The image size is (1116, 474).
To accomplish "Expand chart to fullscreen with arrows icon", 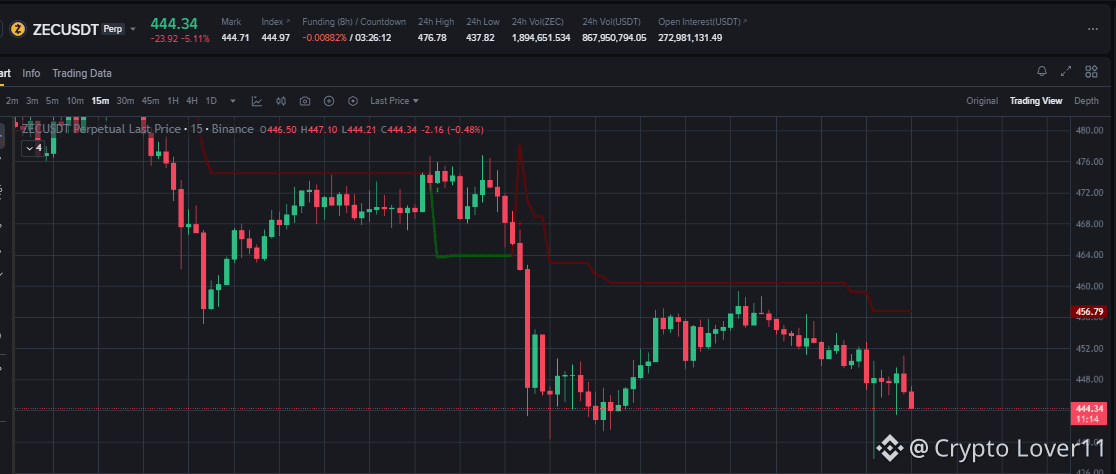I will (1065, 71).
